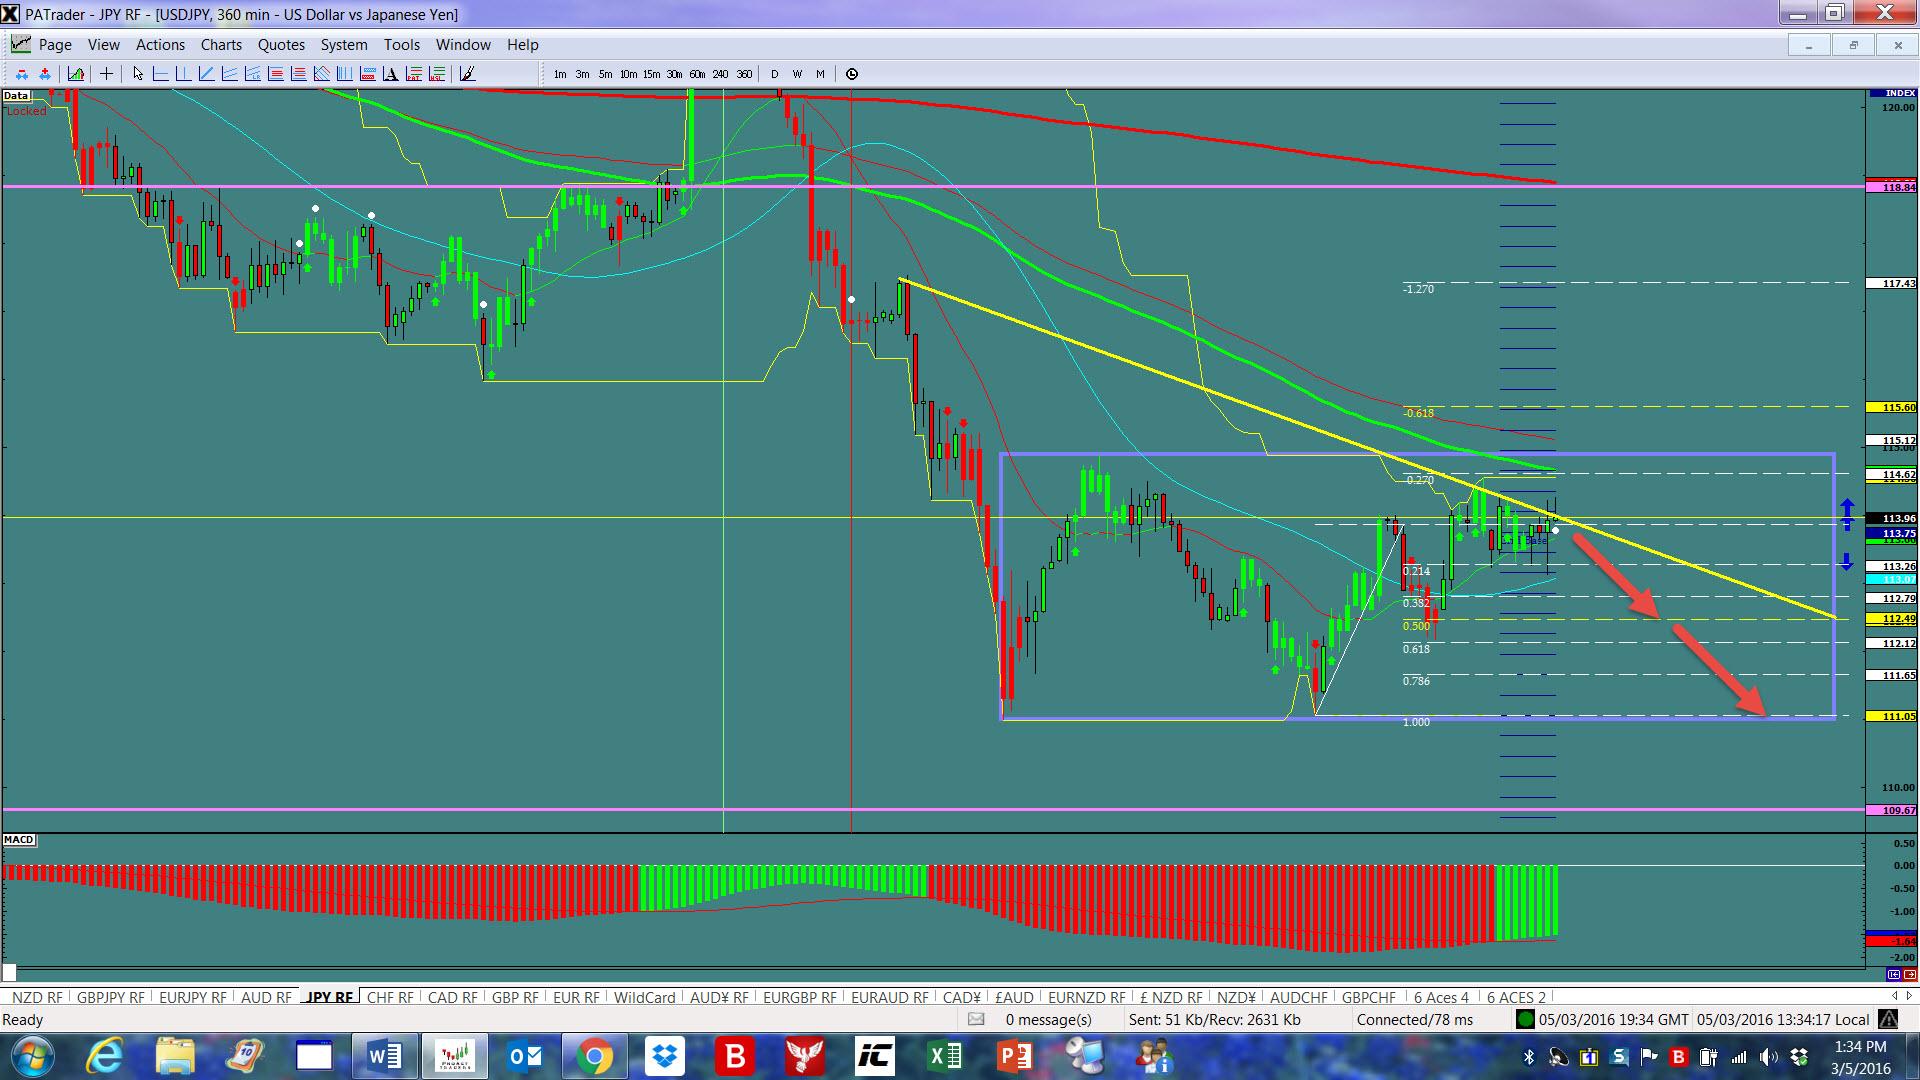
Task: Open Google Chrome from the taskbar
Action: 594,1056
